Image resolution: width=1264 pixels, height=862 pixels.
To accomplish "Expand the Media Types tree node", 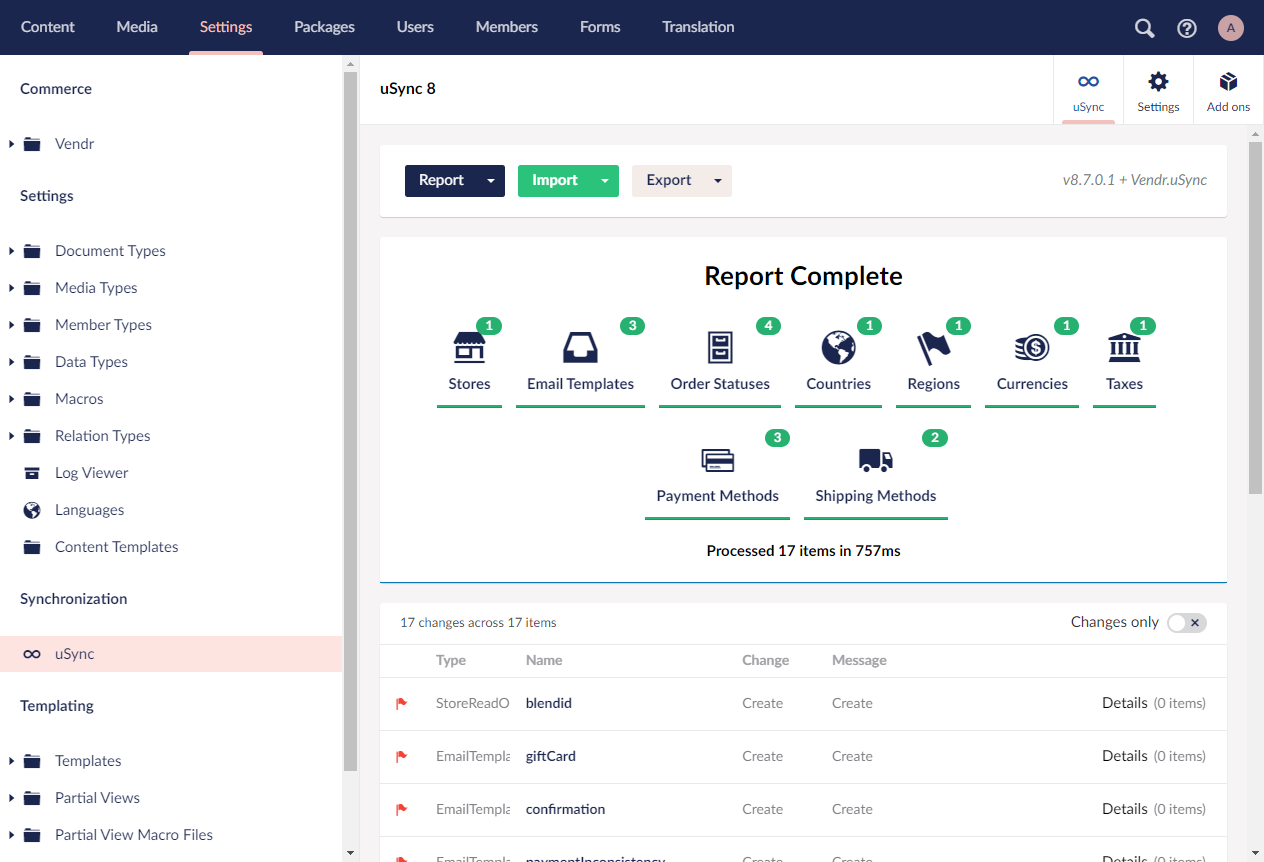I will tap(11, 288).
